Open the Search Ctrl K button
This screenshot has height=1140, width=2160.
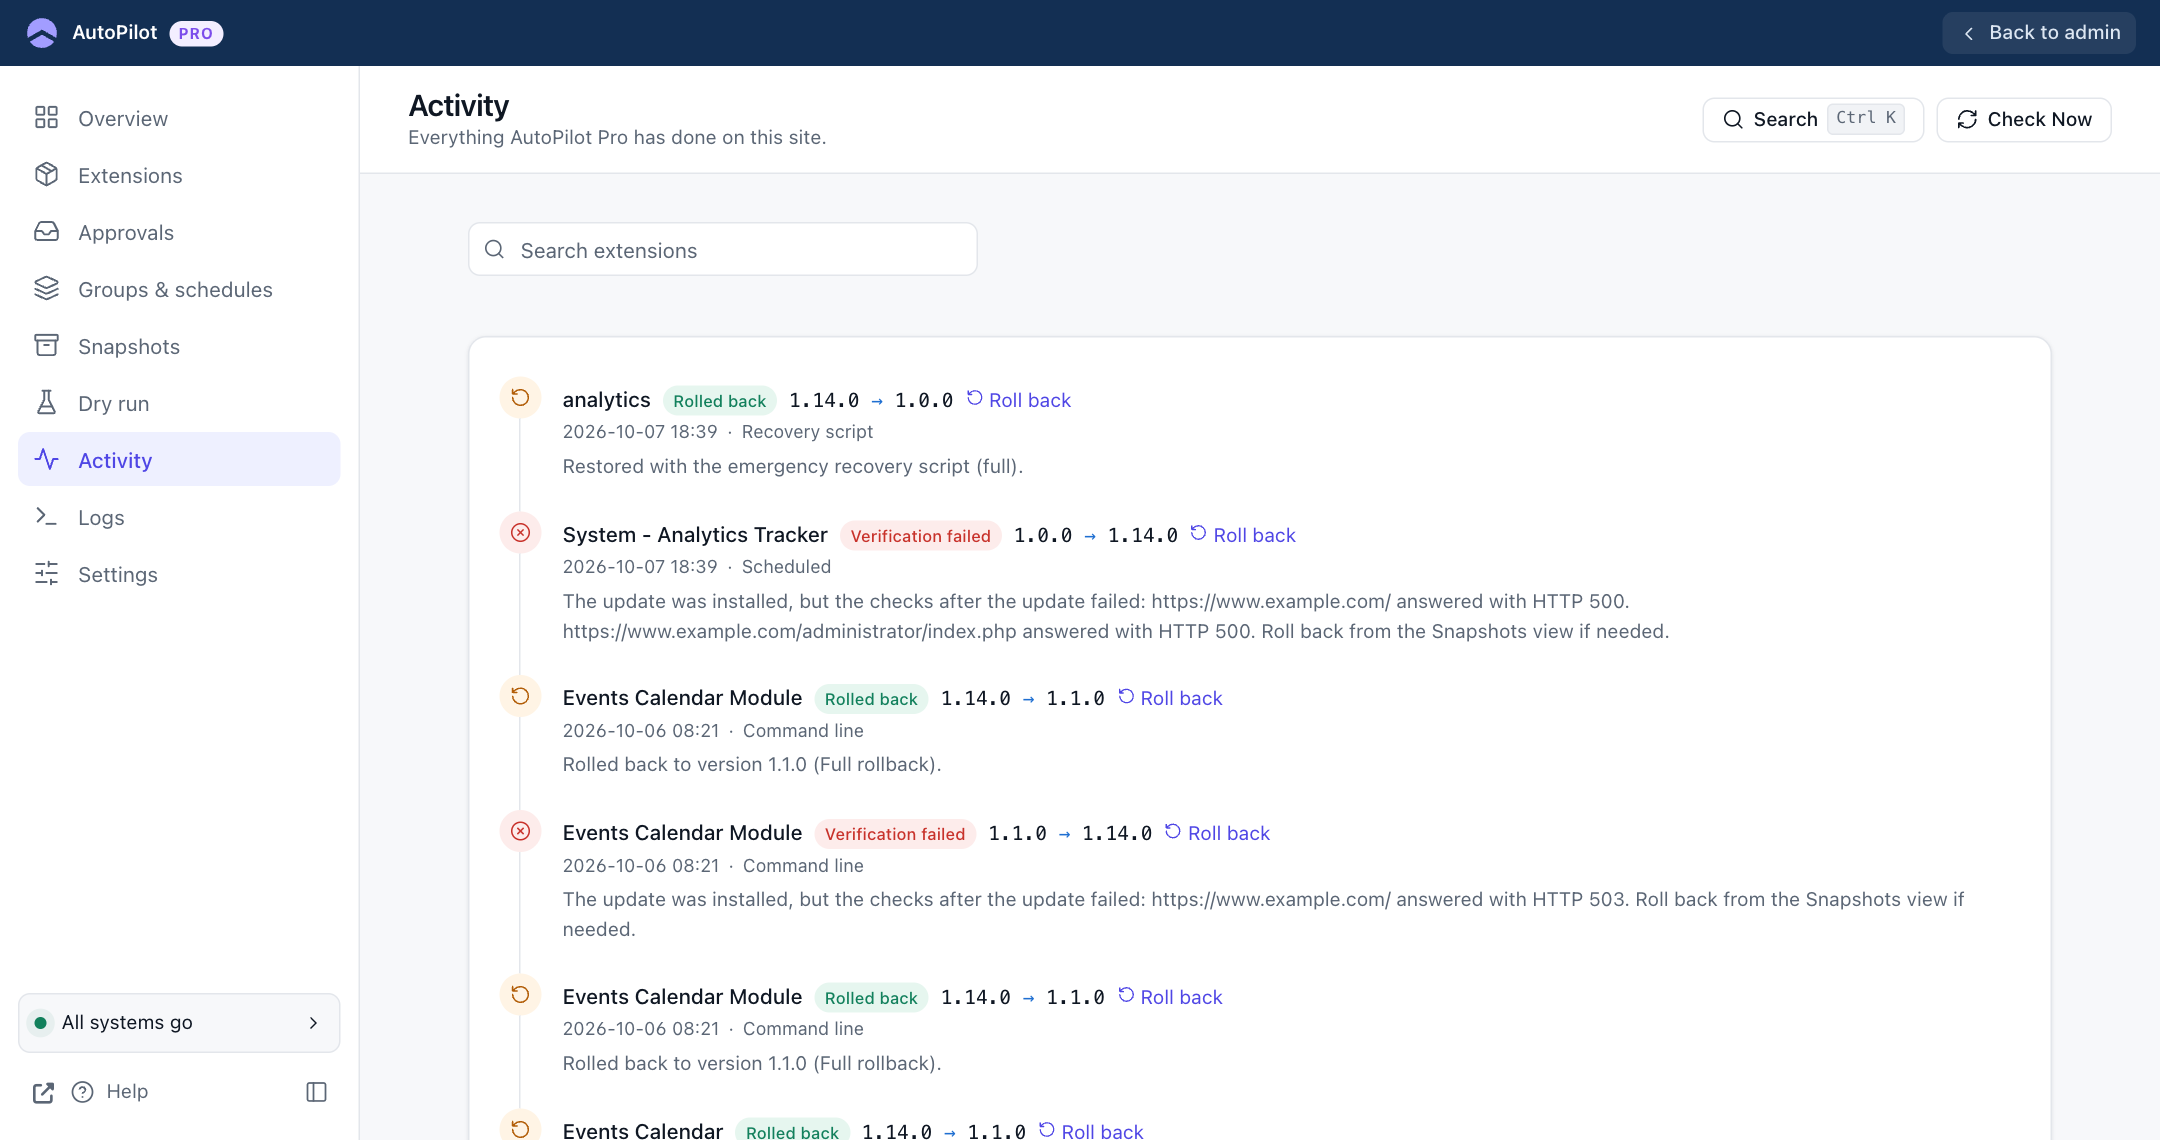[x=1812, y=119]
